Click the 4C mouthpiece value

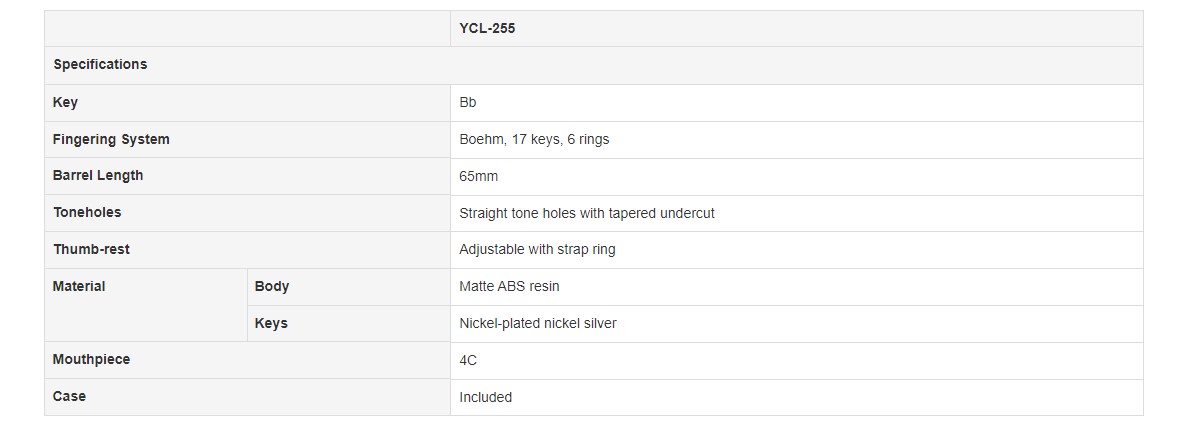click(x=468, y=360)
